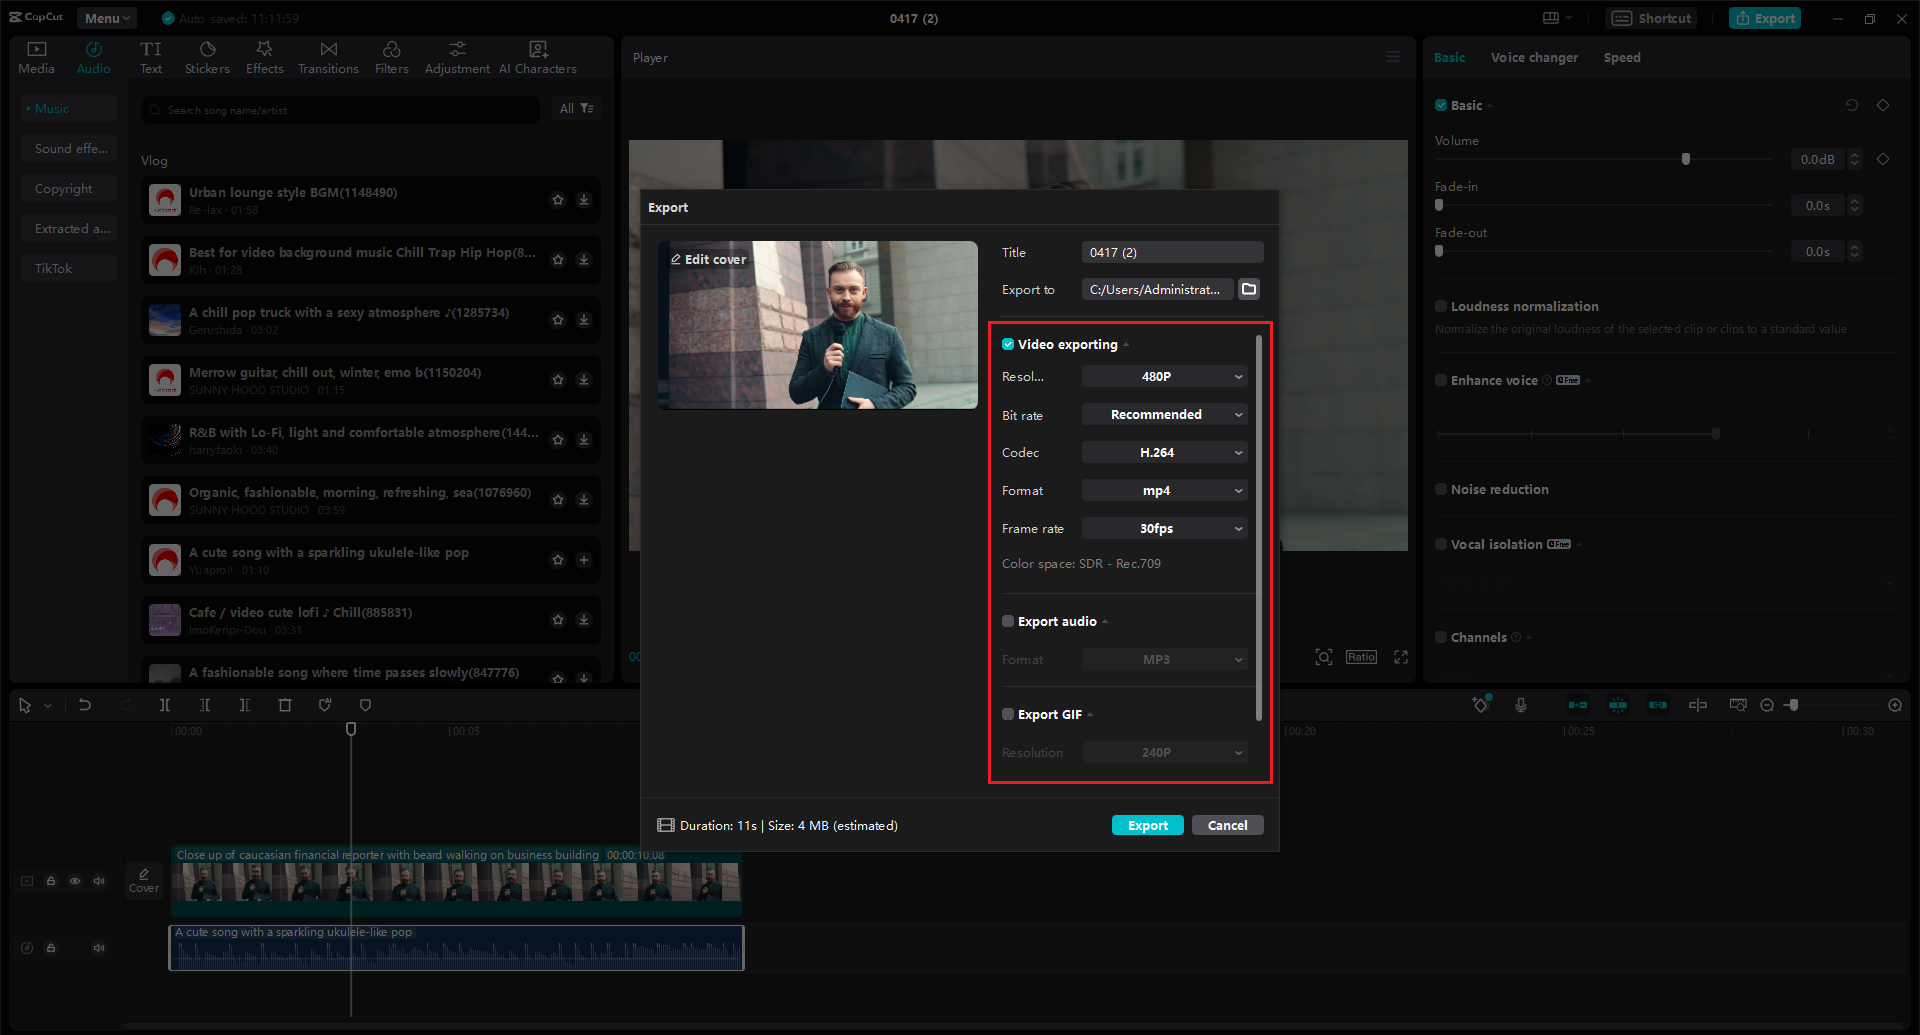Click the Fade-in slider handle

tap(1439, 205)
